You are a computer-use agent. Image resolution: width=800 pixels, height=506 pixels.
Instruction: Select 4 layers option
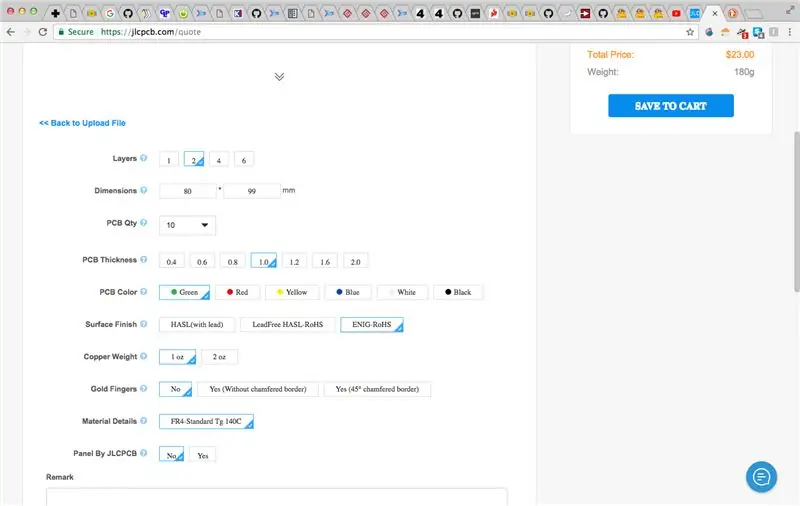[219, 160]
